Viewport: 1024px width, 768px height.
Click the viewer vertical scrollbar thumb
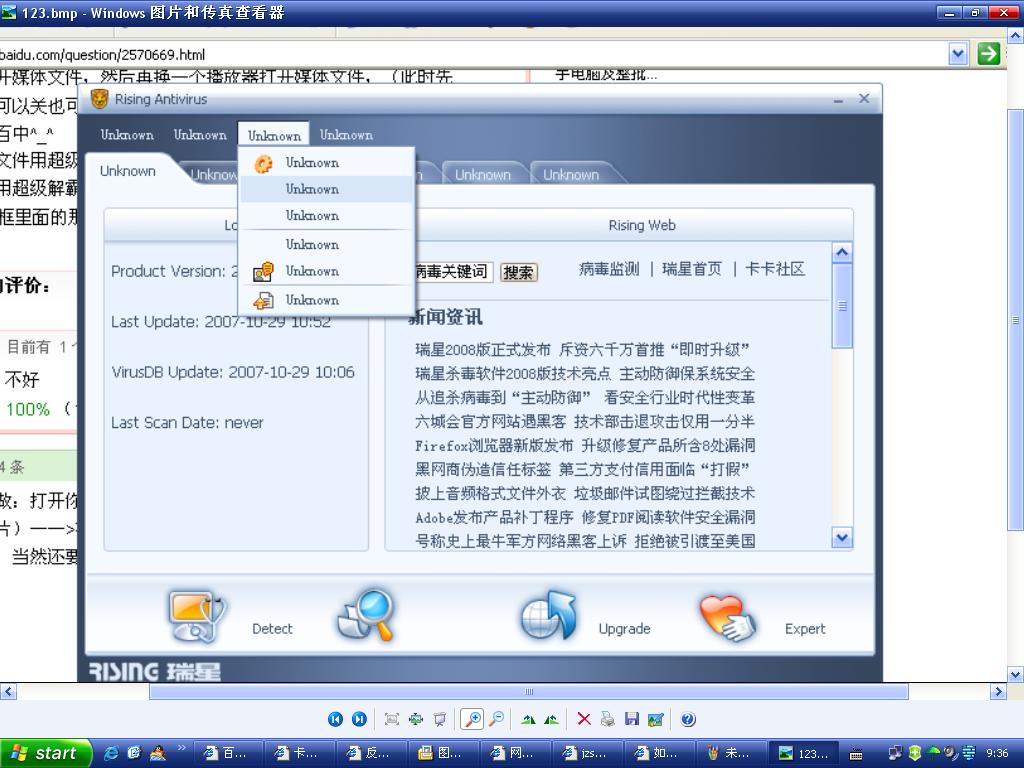(x=1016, y=320)
